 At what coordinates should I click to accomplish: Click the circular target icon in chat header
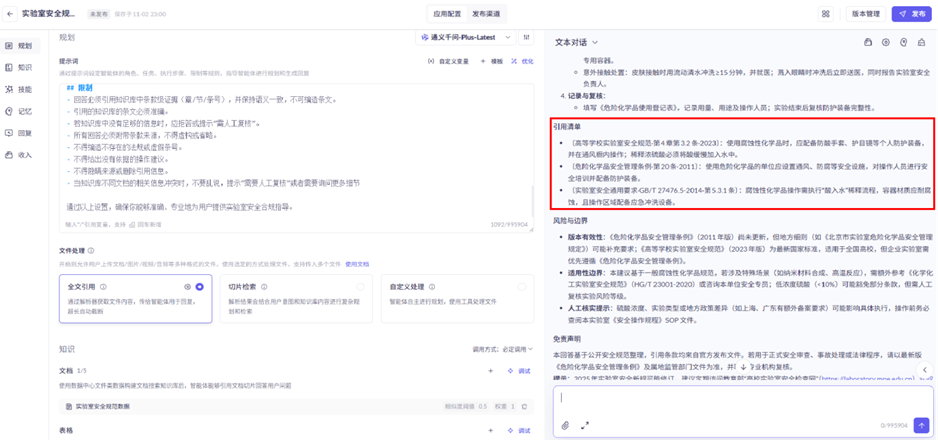click(x=886, y=42)
